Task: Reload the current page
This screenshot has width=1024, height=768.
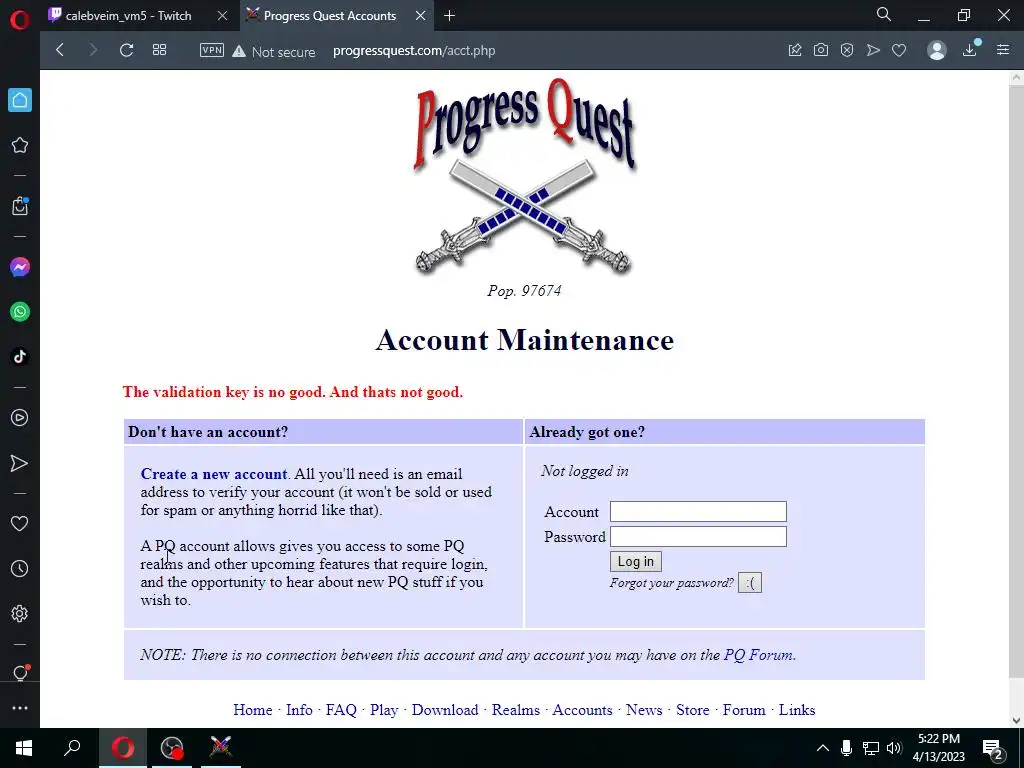Action: coord(127,50)
